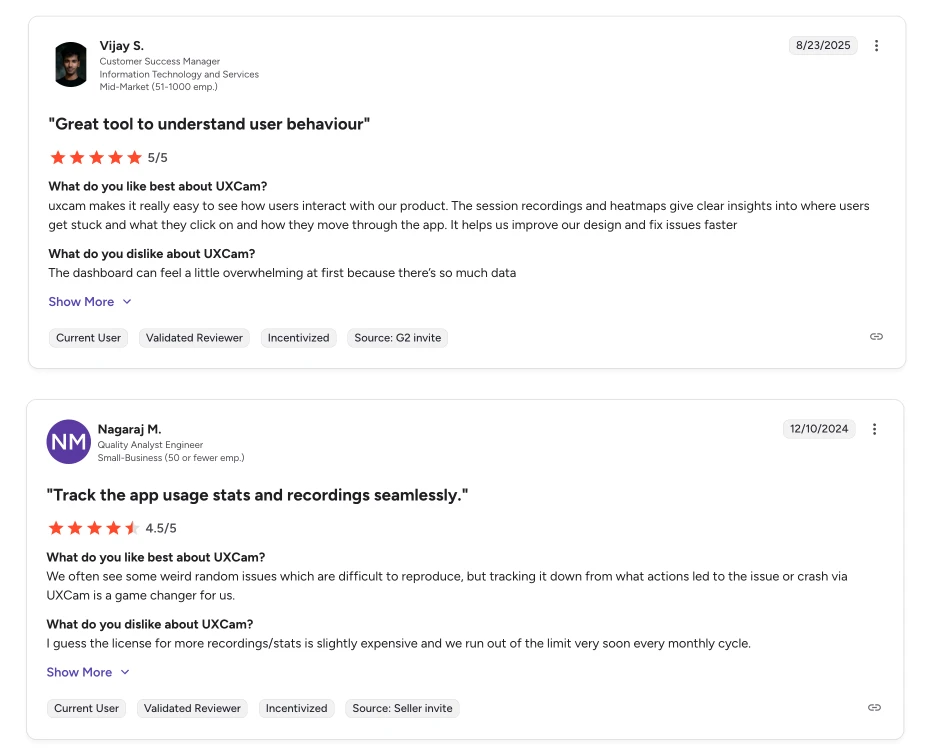
Task: Open the review titled "Great tool to understand user behaviour"
Action: [209, 124]
